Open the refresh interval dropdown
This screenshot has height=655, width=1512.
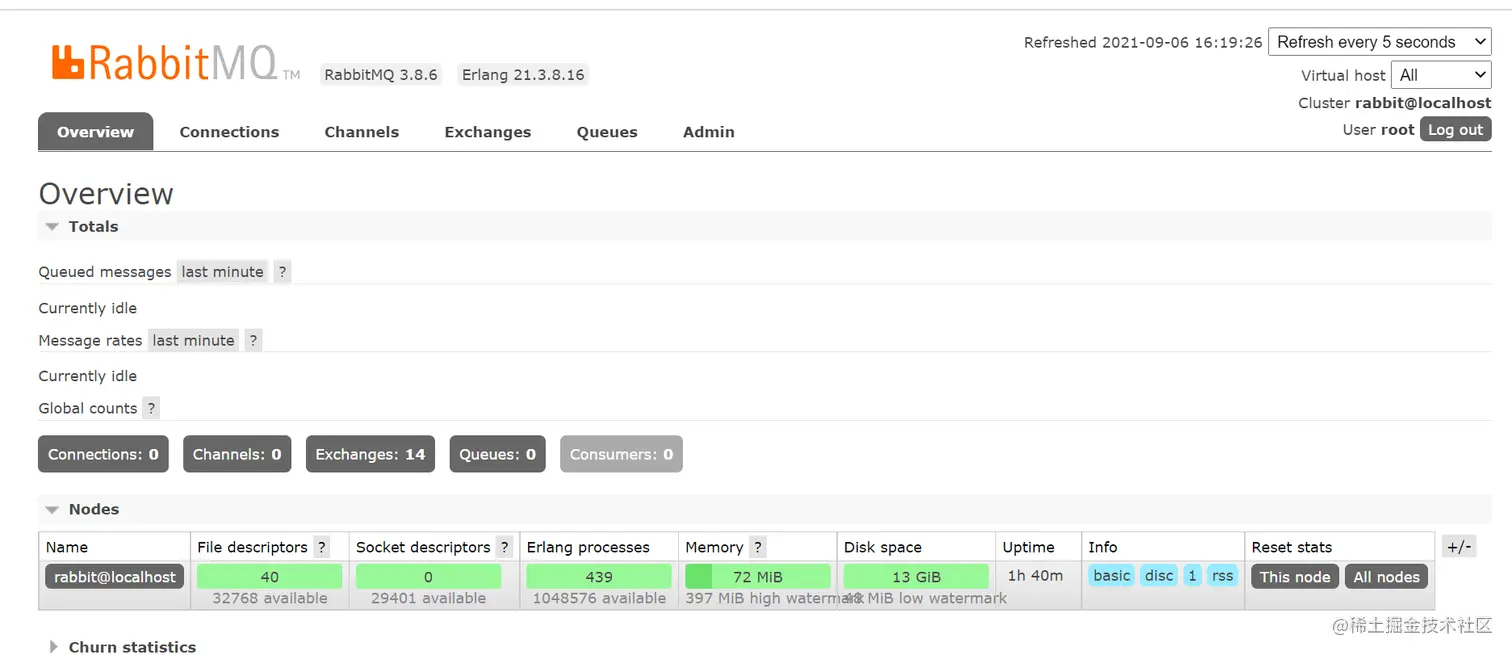click(x=1380, y=42)
